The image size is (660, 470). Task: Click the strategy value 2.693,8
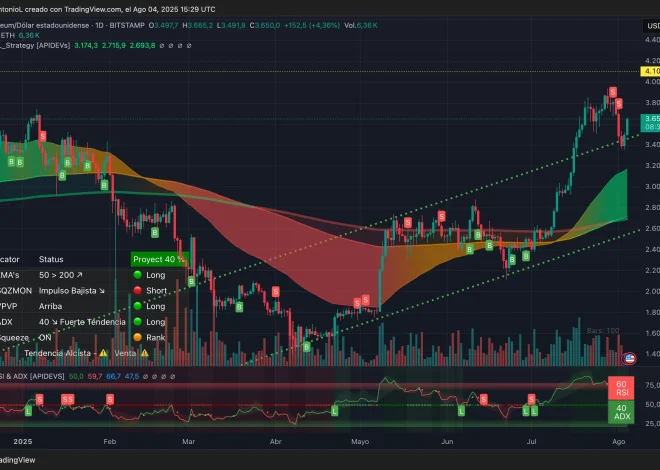[x=142, y=45]
